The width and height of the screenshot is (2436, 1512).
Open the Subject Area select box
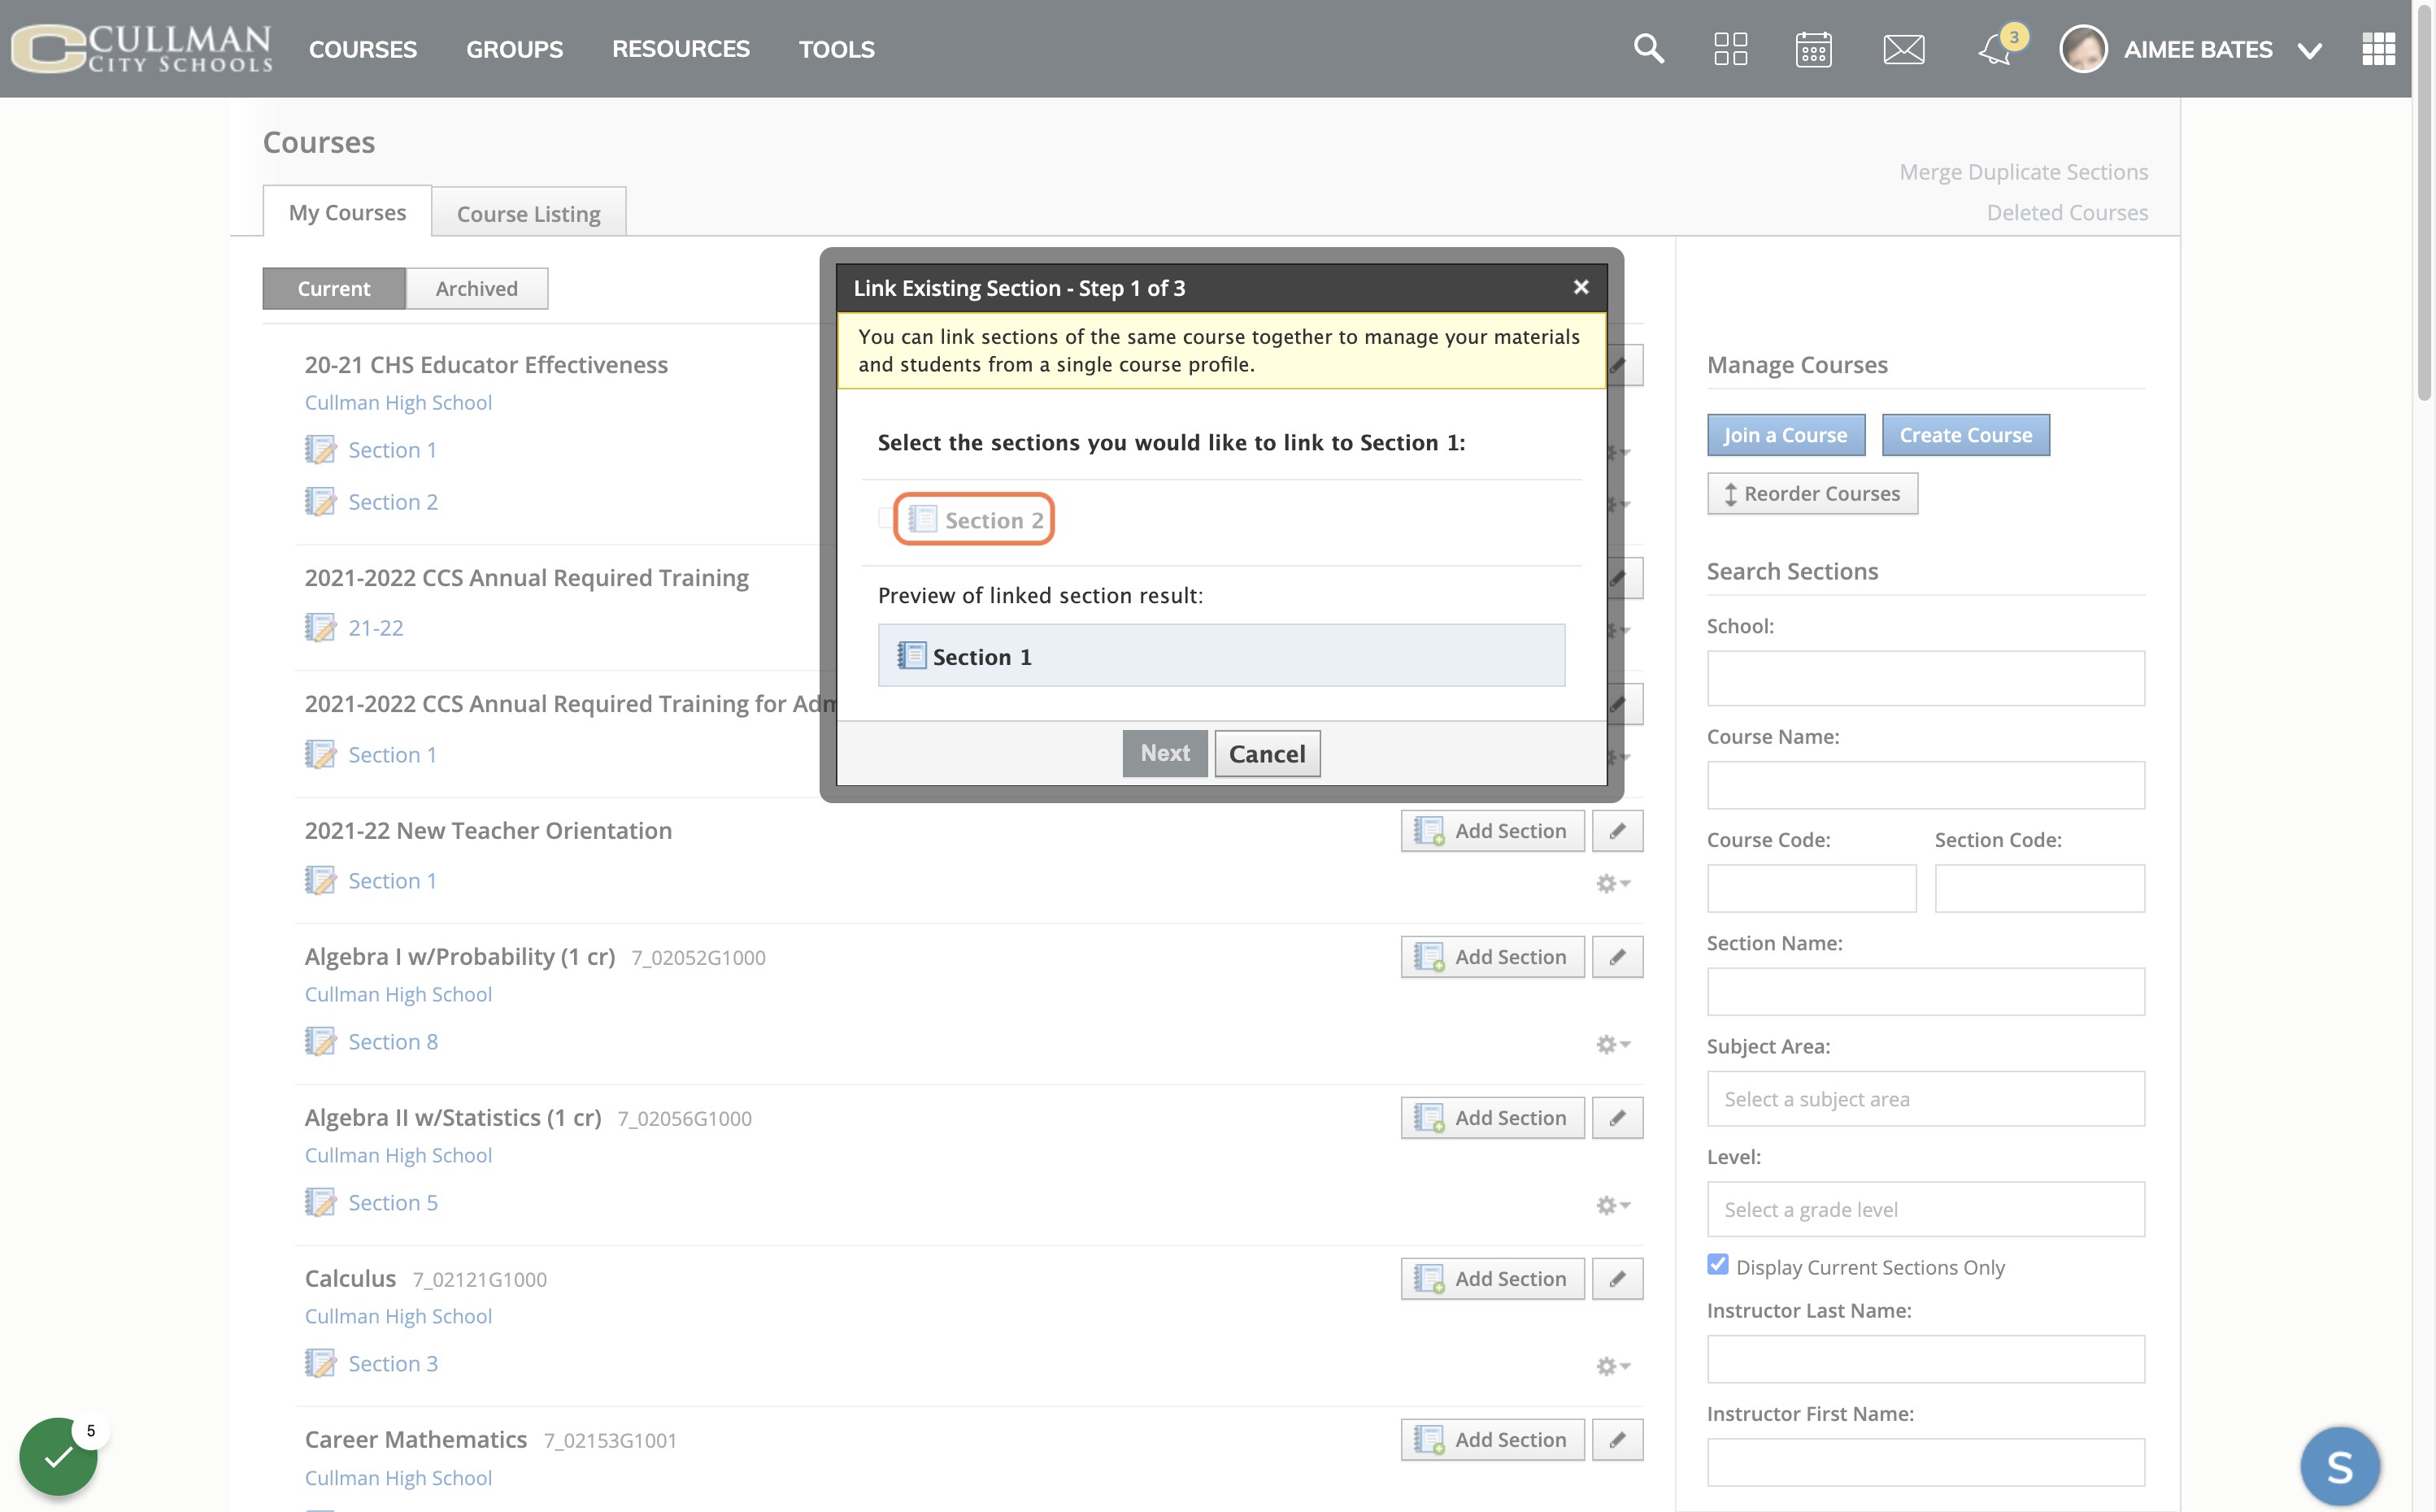[x=1925, y=1099]
